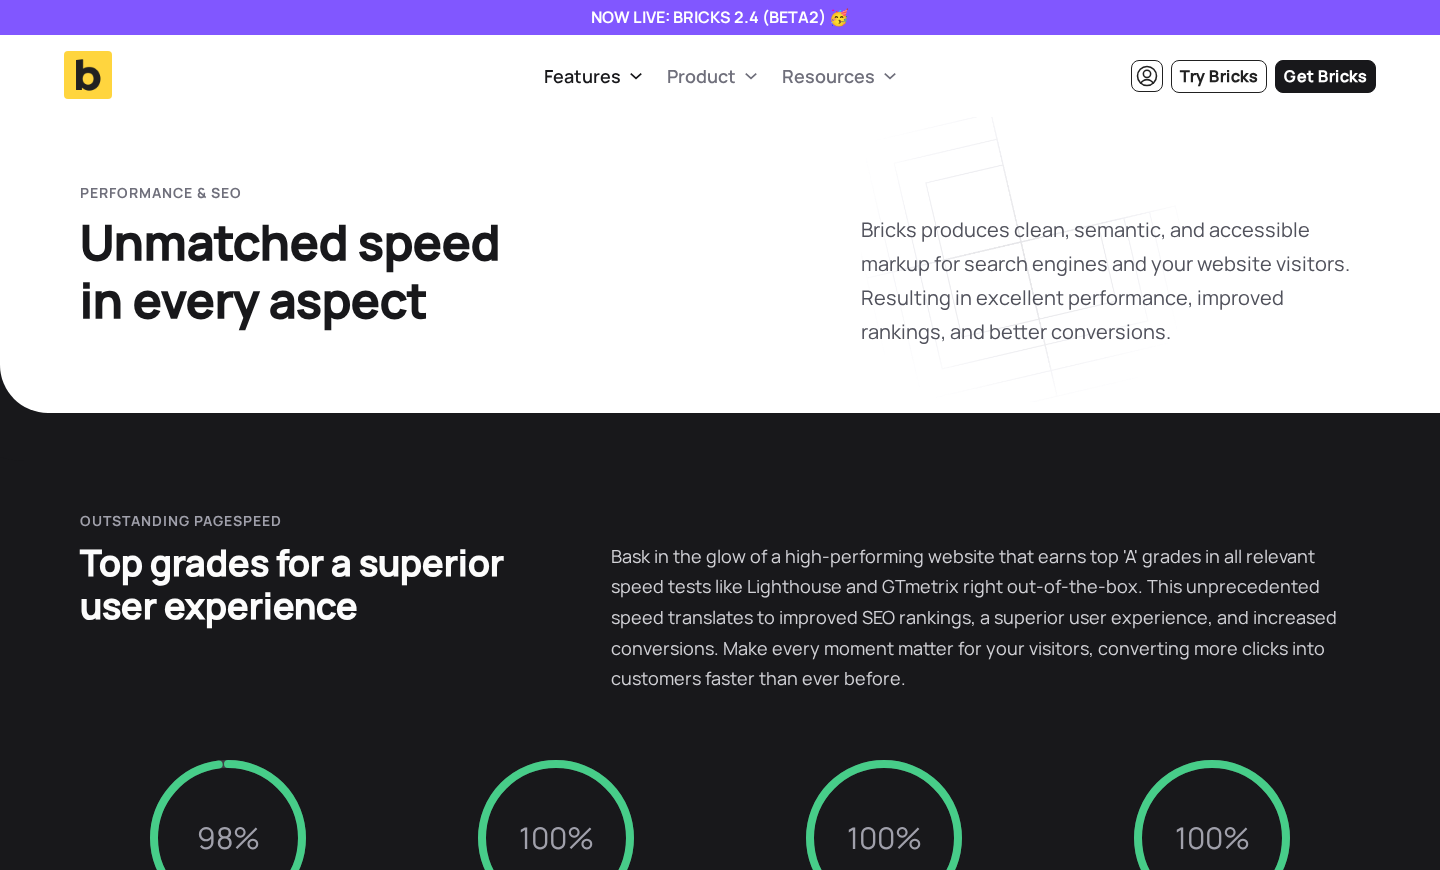Screen dimensions: 1440x870
Task: Open the Resources menu
Action: 828,76
